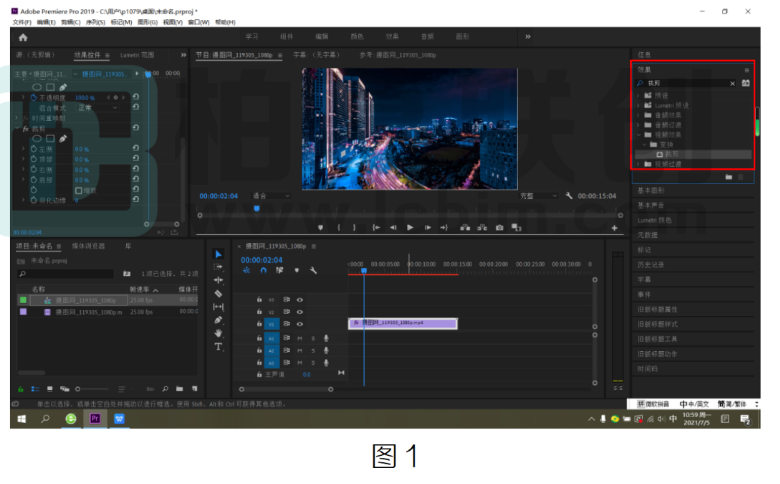The image size is (780, 484).
Task: Clear the Effects panel search field
Action: tap(733, 84)
